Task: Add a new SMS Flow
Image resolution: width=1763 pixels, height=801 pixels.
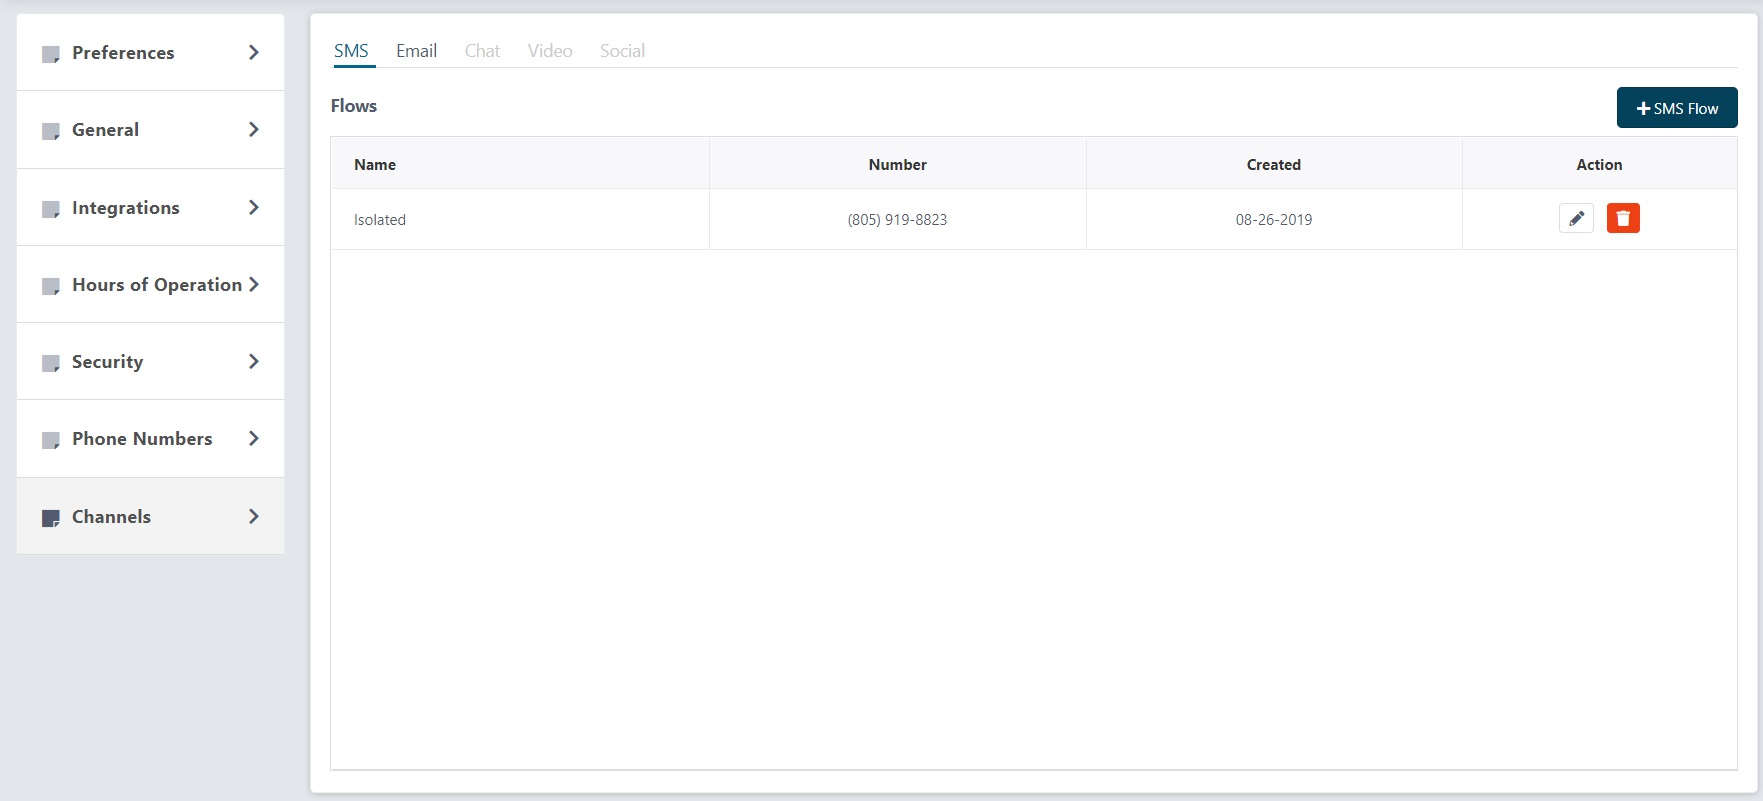Action: pyautogui.click(x=1677, y=108)
